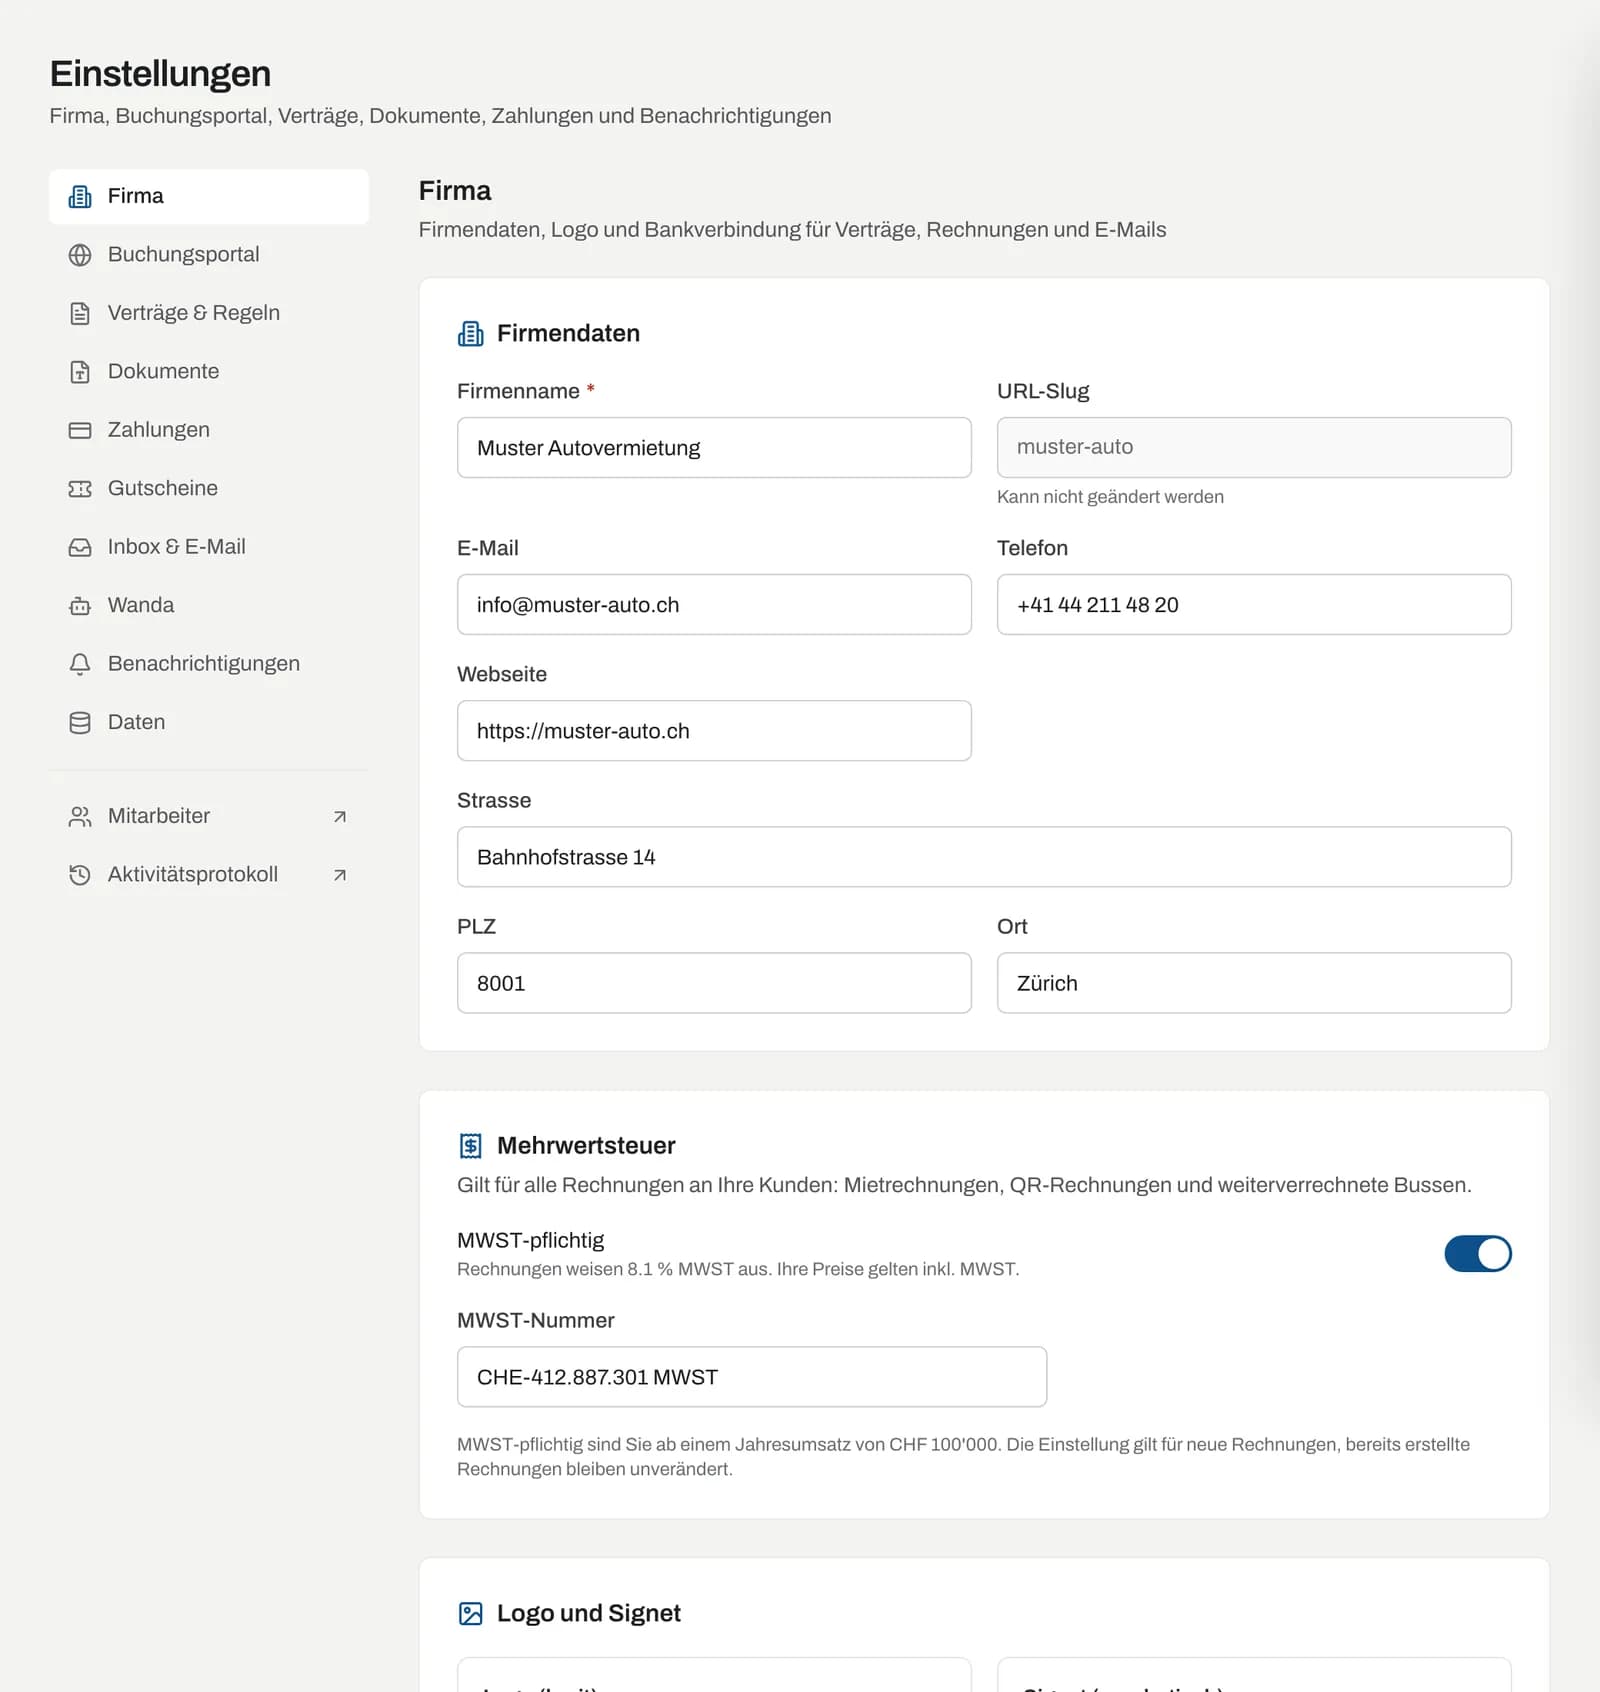Click the 'Mehrwertsteuer' card title

586,1146
